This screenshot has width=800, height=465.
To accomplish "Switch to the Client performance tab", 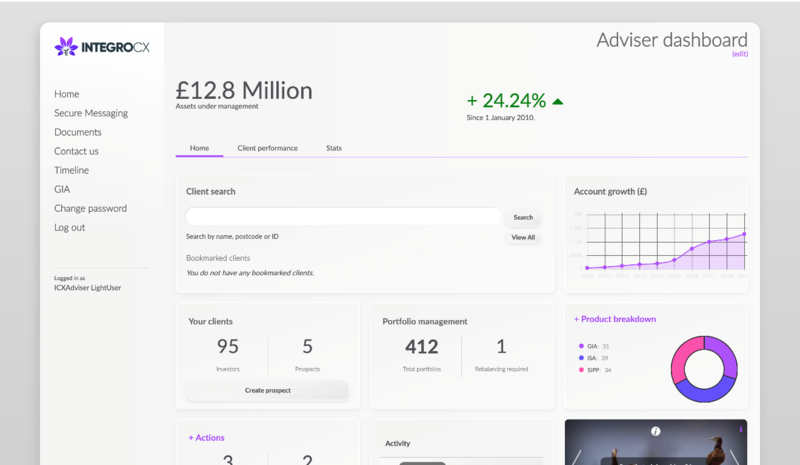I will click(x=267, y=148).
